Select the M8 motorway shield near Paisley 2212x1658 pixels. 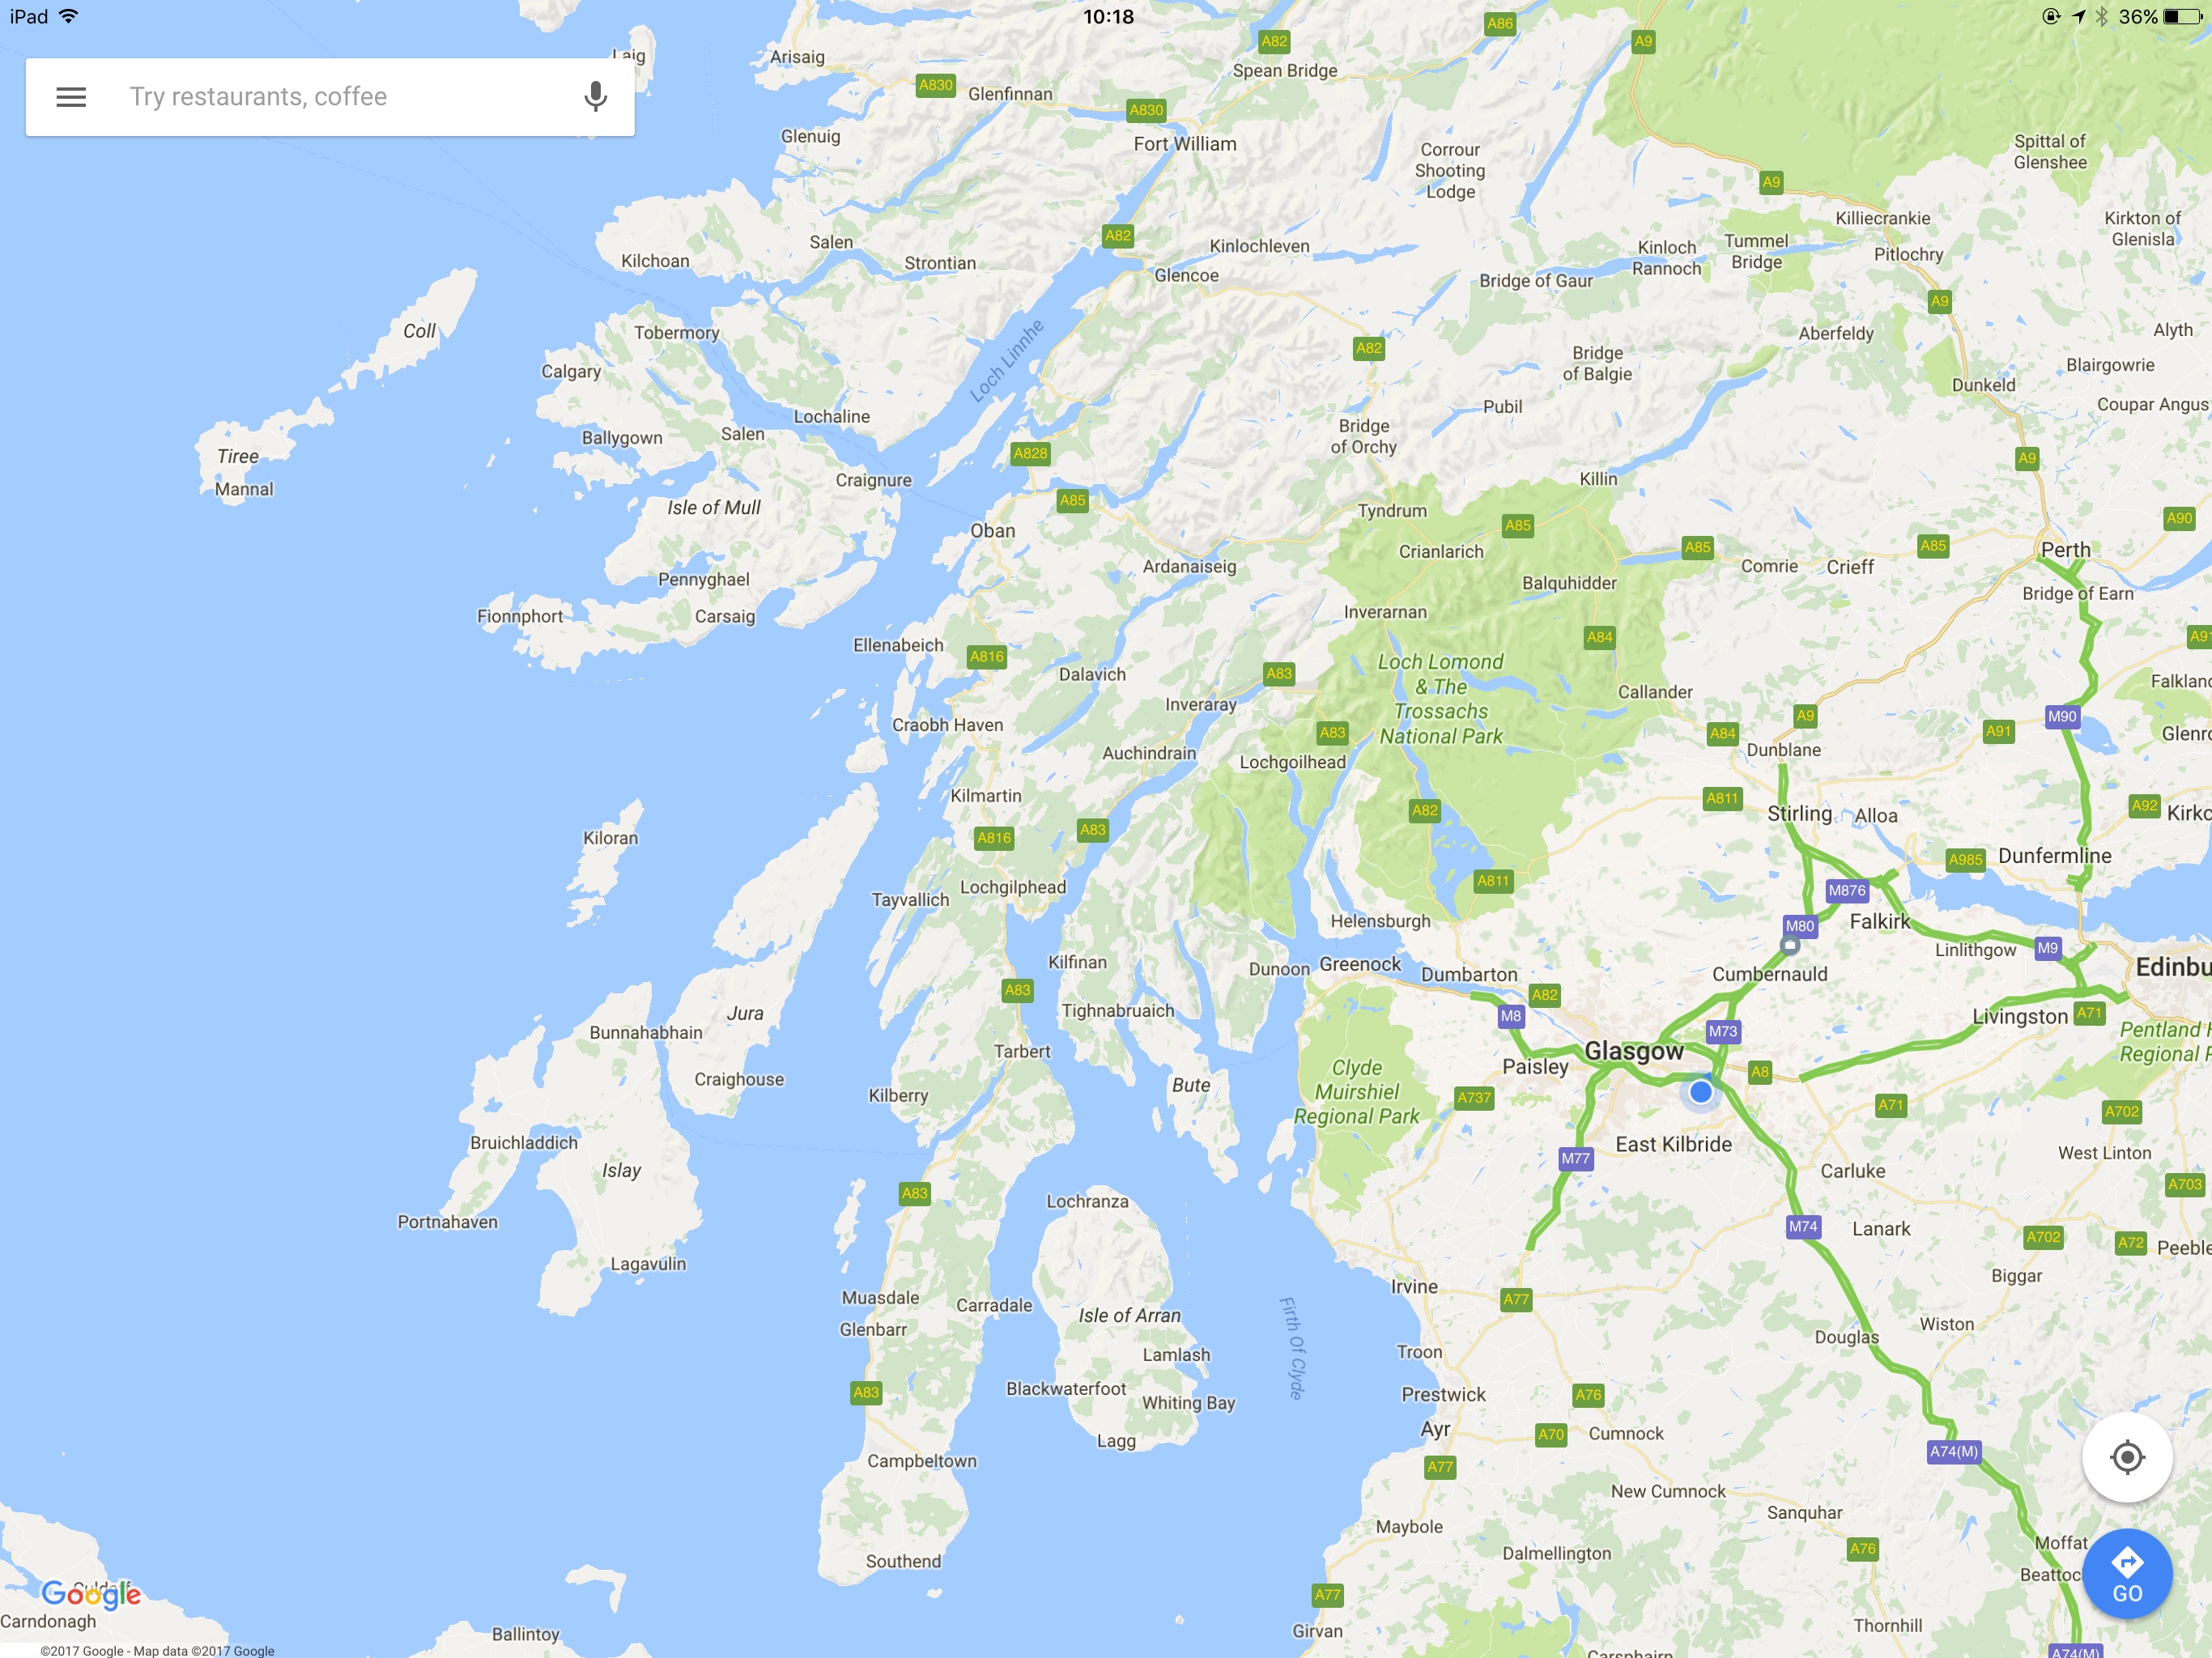(1511, 1016)
